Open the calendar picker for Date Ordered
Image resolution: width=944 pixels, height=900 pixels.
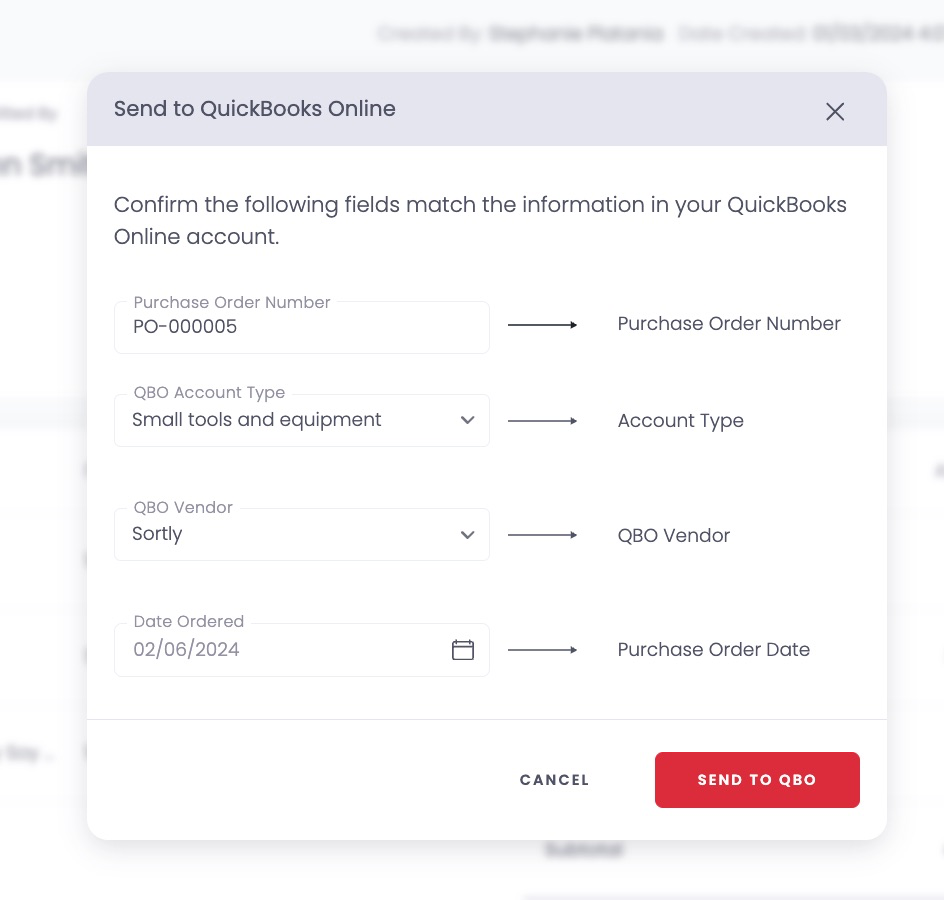click(x=462, y=650)
